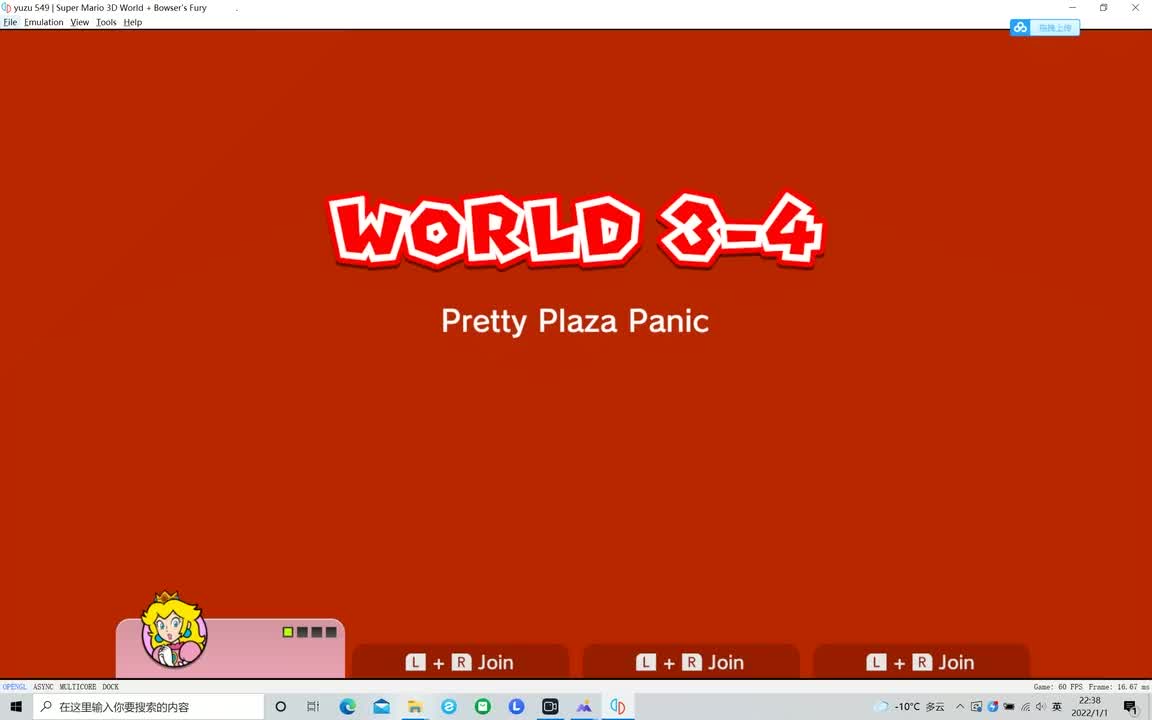Open the Help menu
Image resolution: width=1152 pixels, height=720 pixels.
pyautogui.click(x=132, y=22)
